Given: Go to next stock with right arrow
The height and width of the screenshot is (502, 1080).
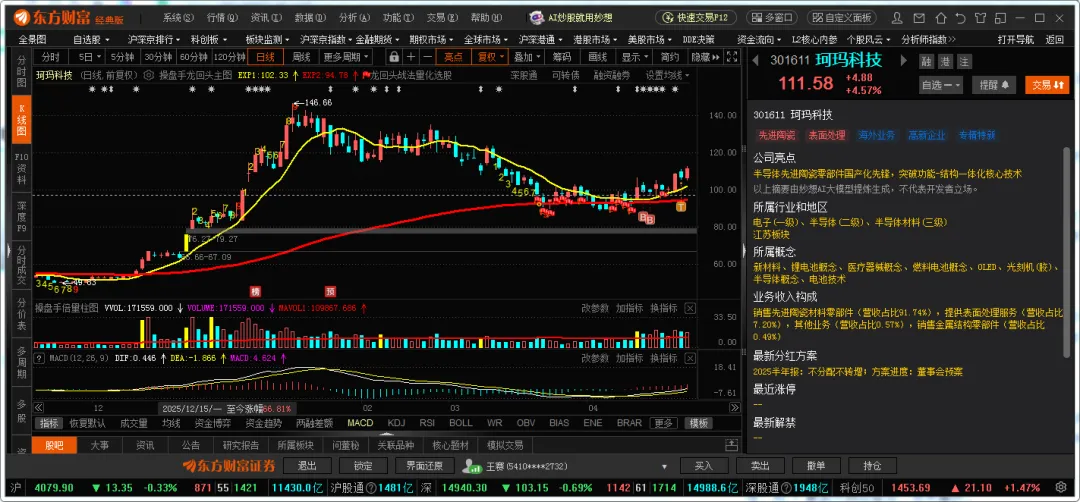Looking at the screenshot, I should [x=904, y=61].
